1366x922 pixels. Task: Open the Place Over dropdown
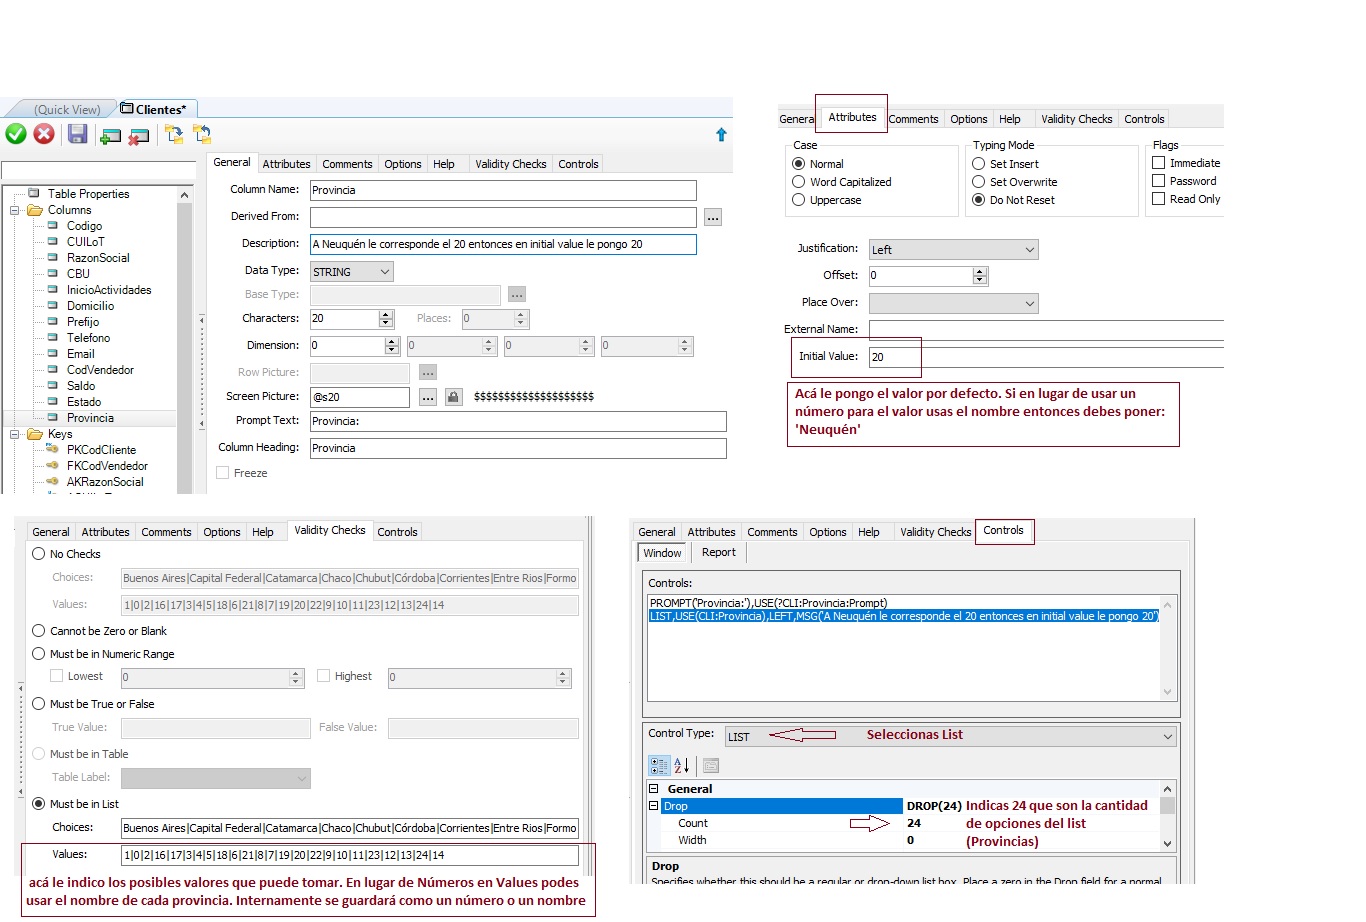953,303
